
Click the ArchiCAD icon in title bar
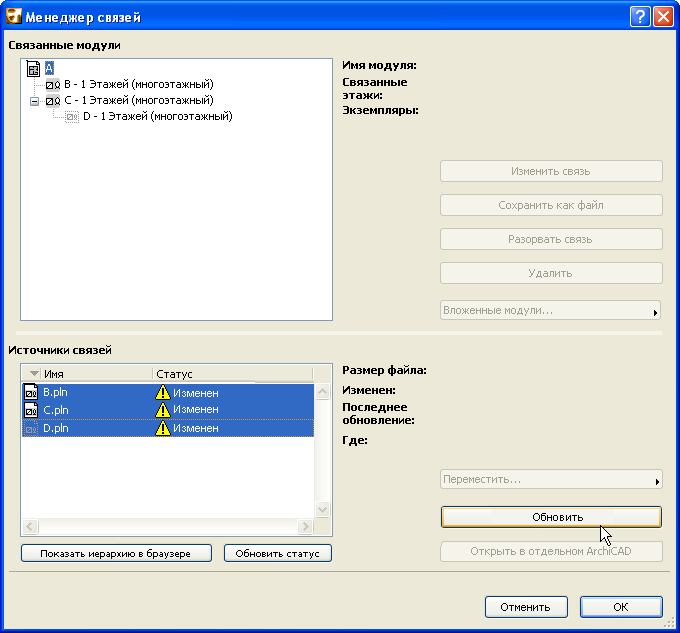pos(13,16)
